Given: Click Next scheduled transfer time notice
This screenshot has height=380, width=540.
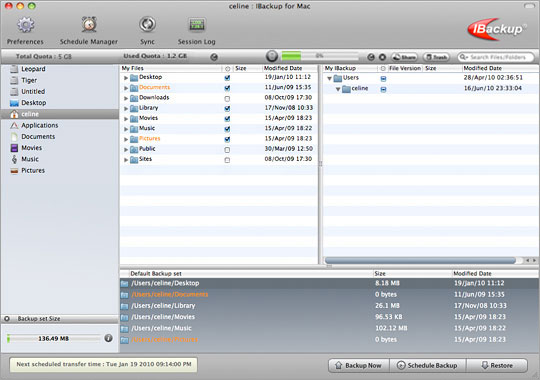Looking at the screenshot, I should click(103, 364).
